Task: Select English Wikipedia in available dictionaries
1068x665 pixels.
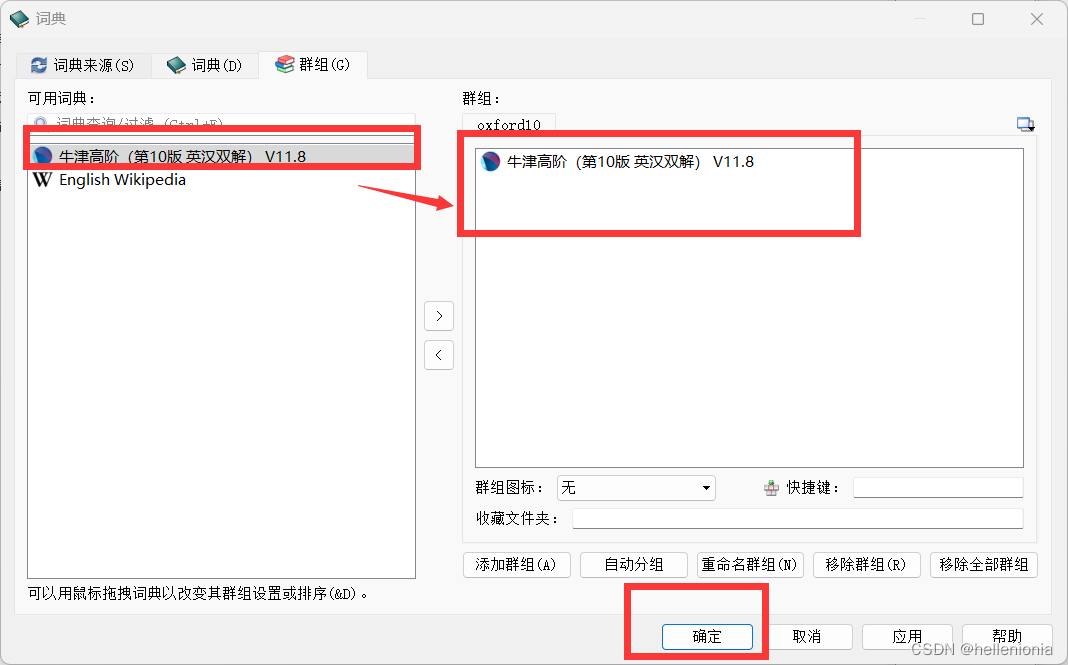Action: (x=221, y=180)
